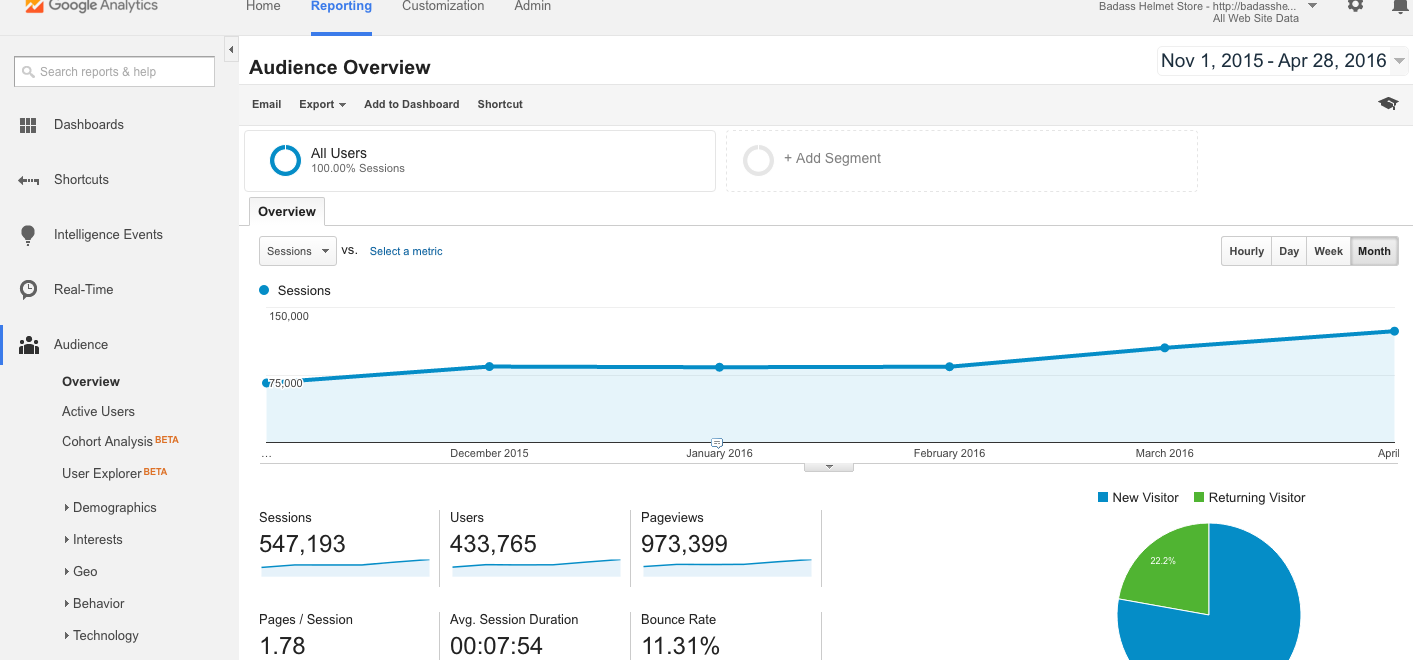Click the February 2016 data point on chart
1413x660 pixels.
pos(949,366)
